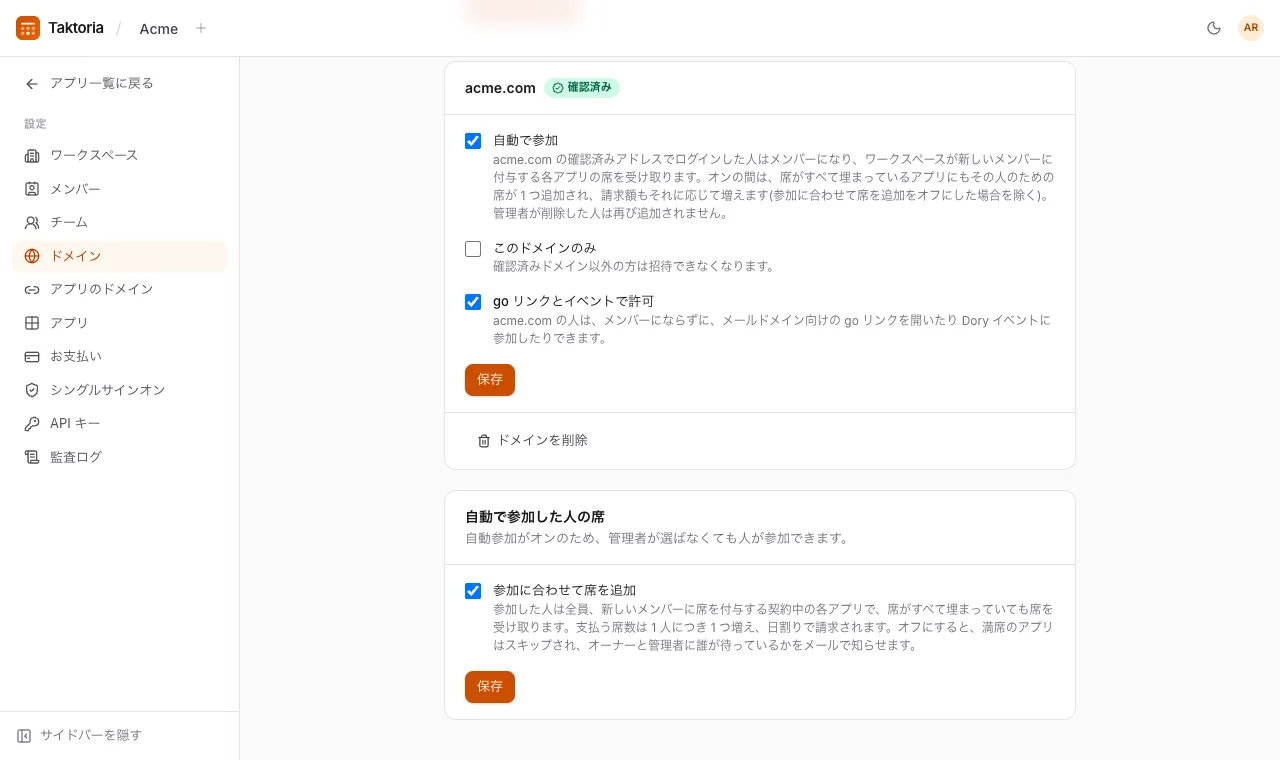Click the アプリのドメイン link icon
Viewport: 1280px width, 760px height.
[32, 290]
